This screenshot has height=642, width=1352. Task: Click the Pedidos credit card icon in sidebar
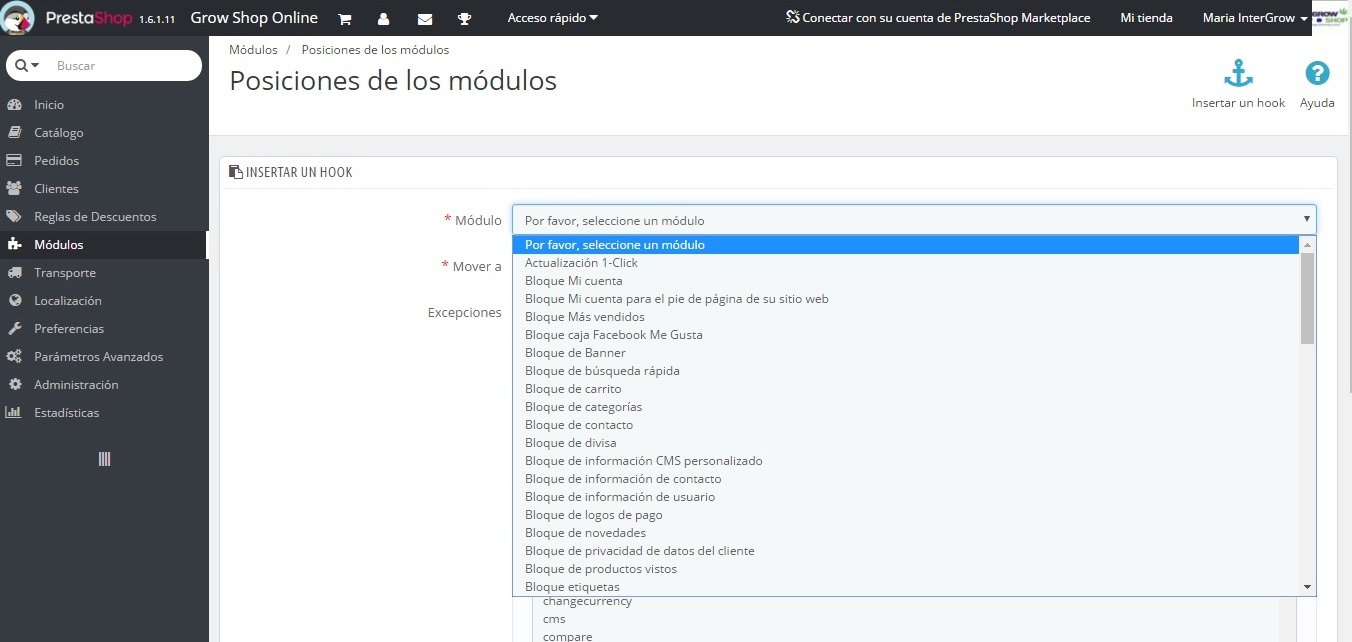(x=14, y=160)
